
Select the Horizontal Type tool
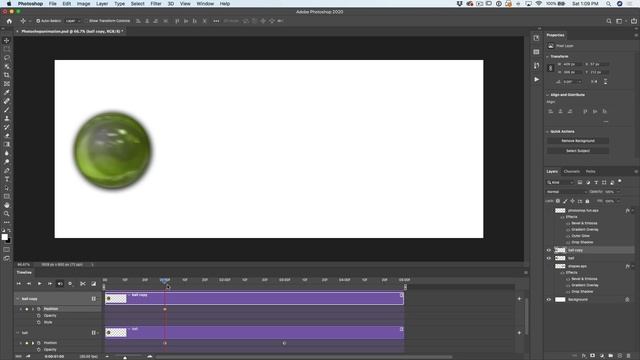(7, 179)
